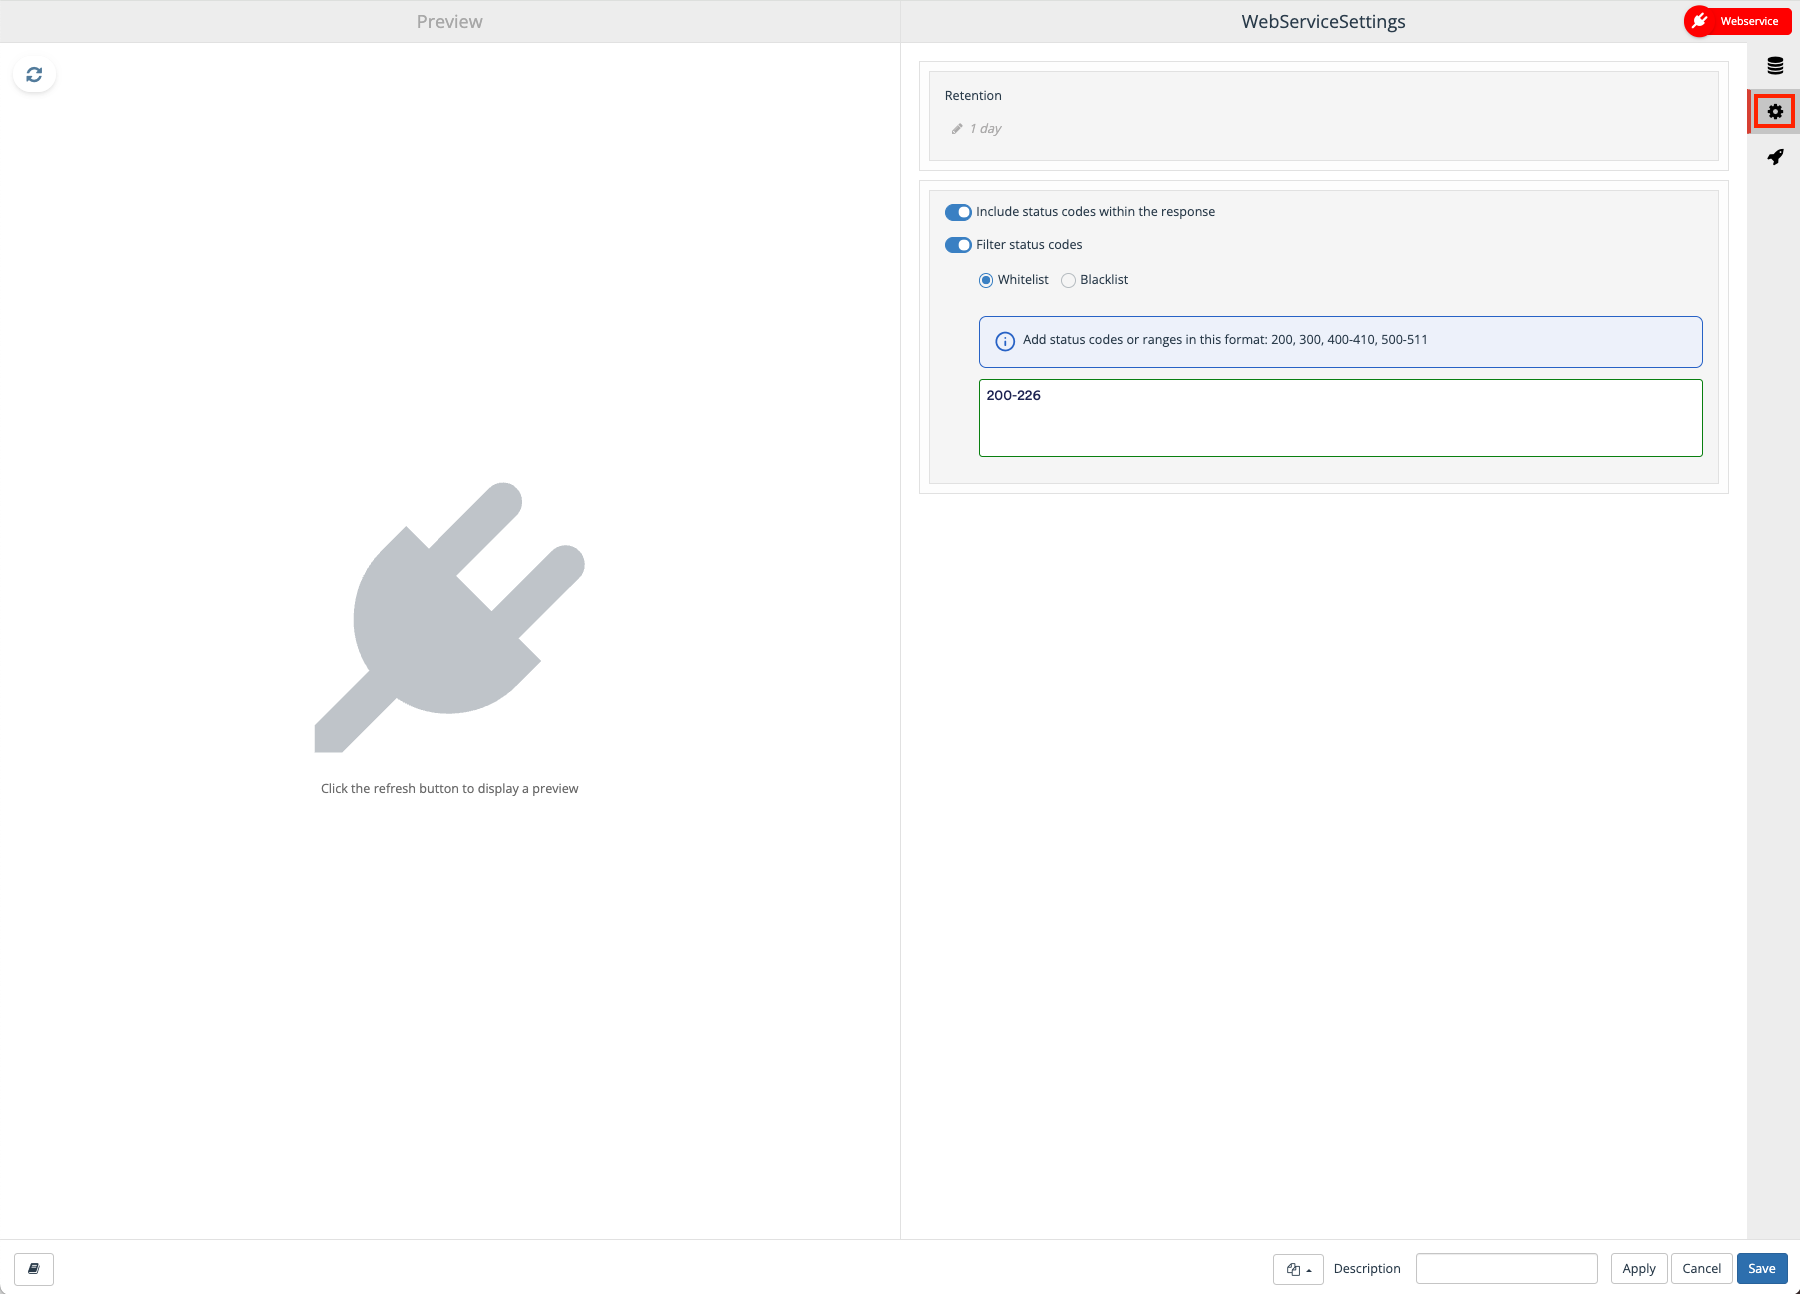Image resolution: width=1800 pixels, height=1294 pixels.
Task: Click the blue Save button
Action: click(1762, 1269)
